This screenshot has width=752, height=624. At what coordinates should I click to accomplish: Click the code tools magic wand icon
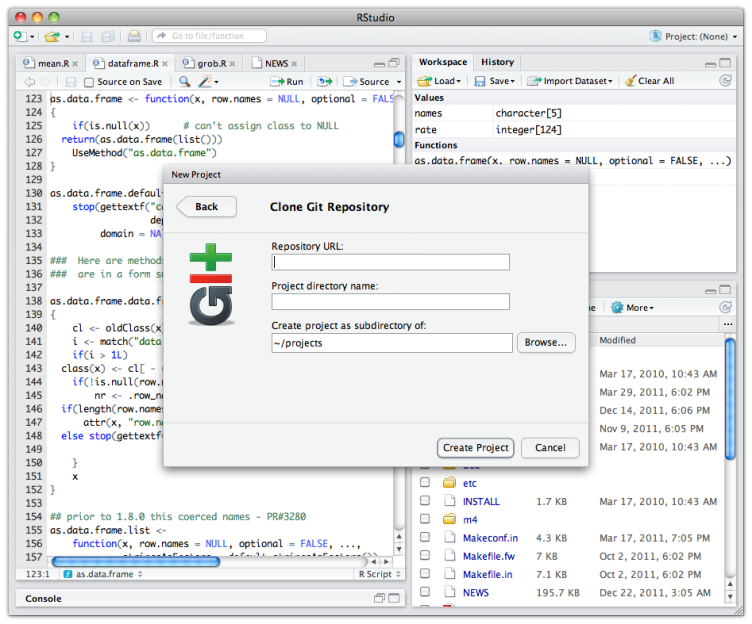point(205,82)
